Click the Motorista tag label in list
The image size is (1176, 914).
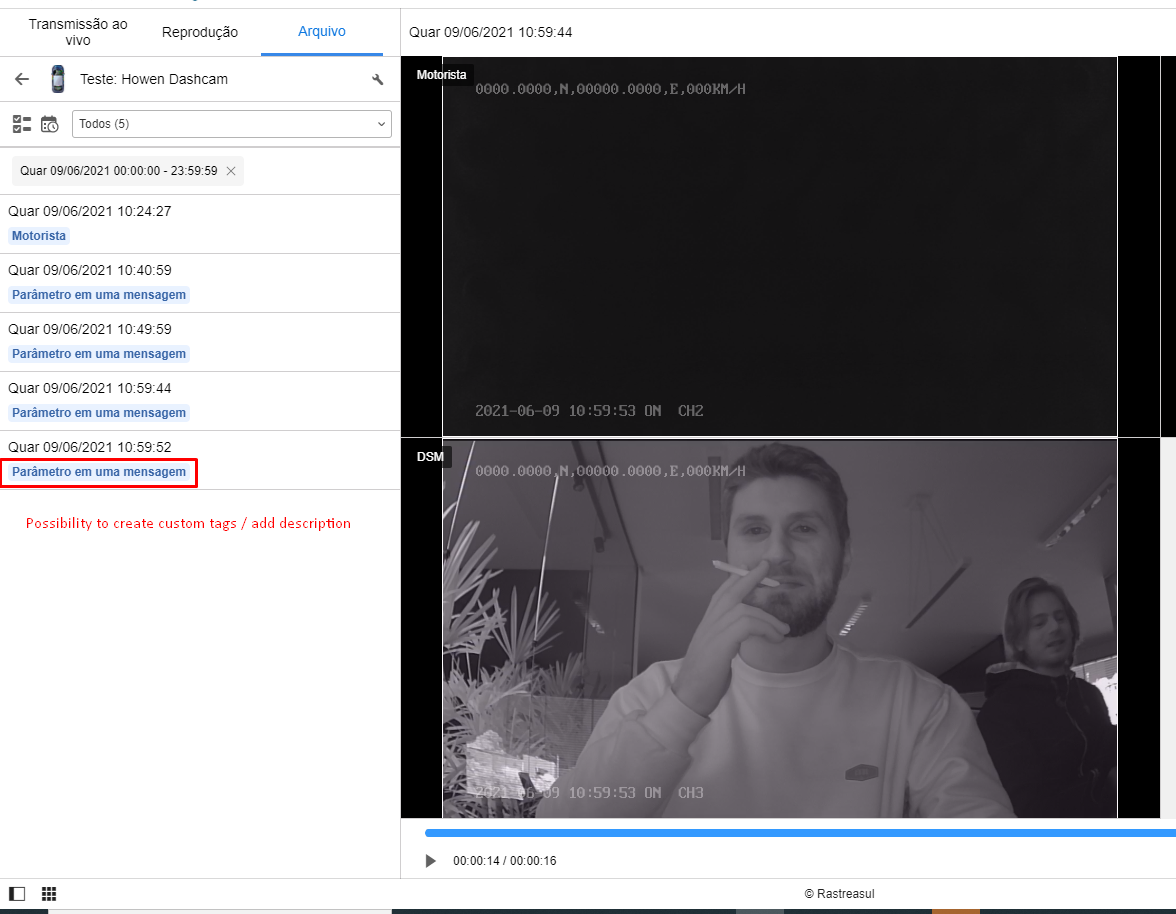click(x=39, y=236)
